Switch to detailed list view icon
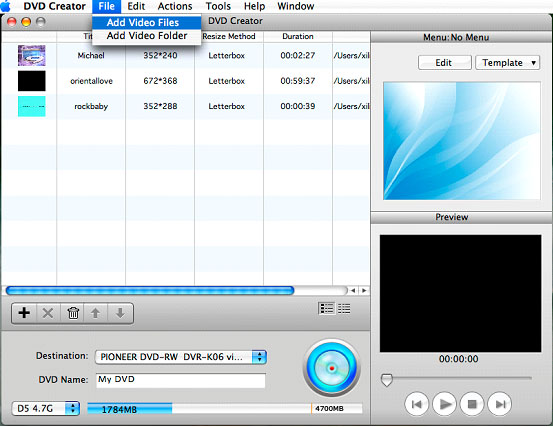The image size is (553, 427). click(326, 309)
